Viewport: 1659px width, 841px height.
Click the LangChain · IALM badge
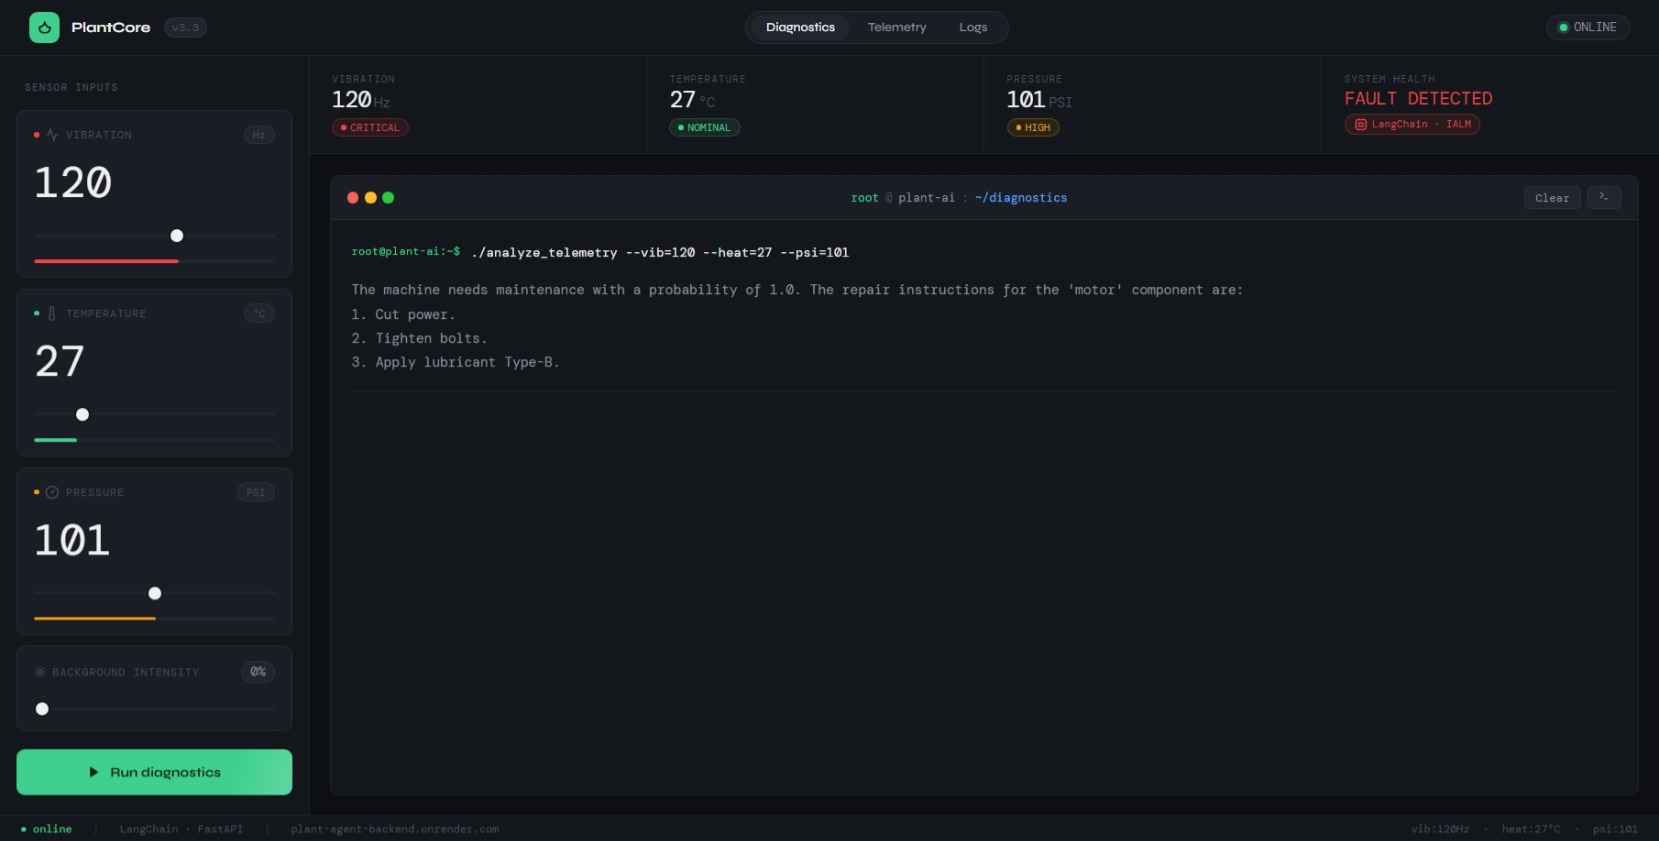pyautogui.click(x=1412, y=125)
